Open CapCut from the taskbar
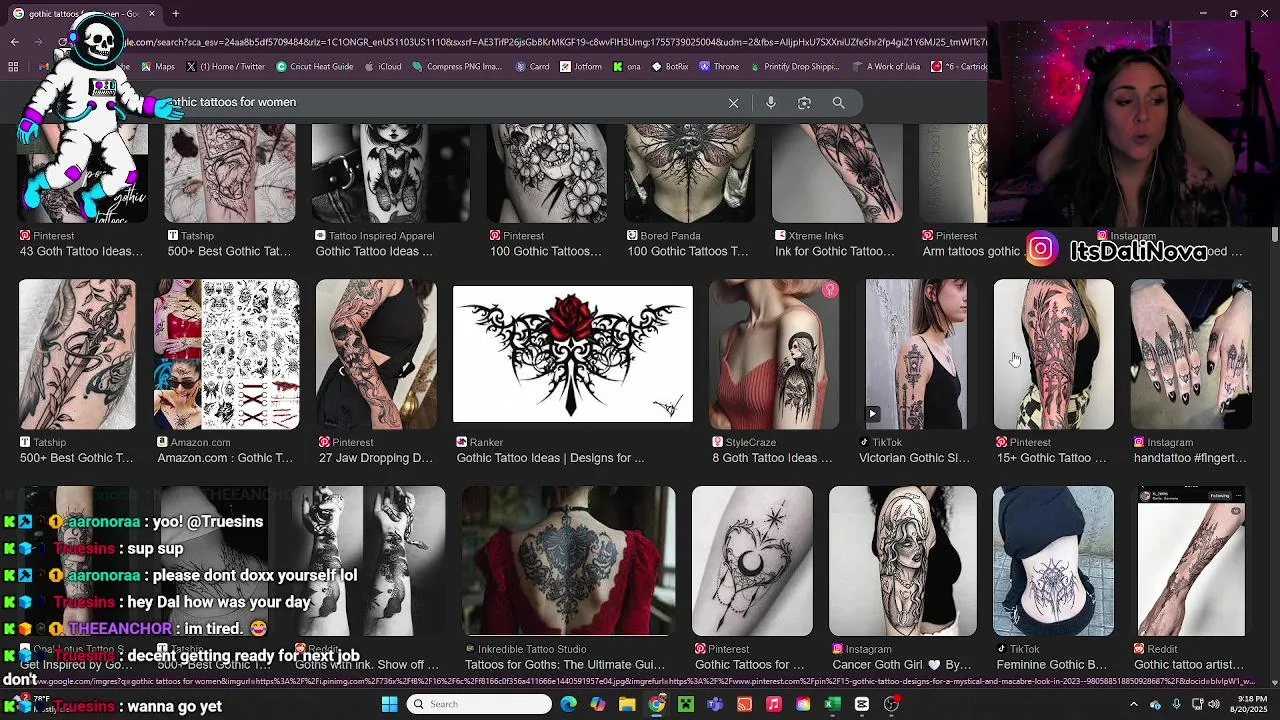Image resolution: width=1280 pixels, height=720 pixels. pos(862,704)
